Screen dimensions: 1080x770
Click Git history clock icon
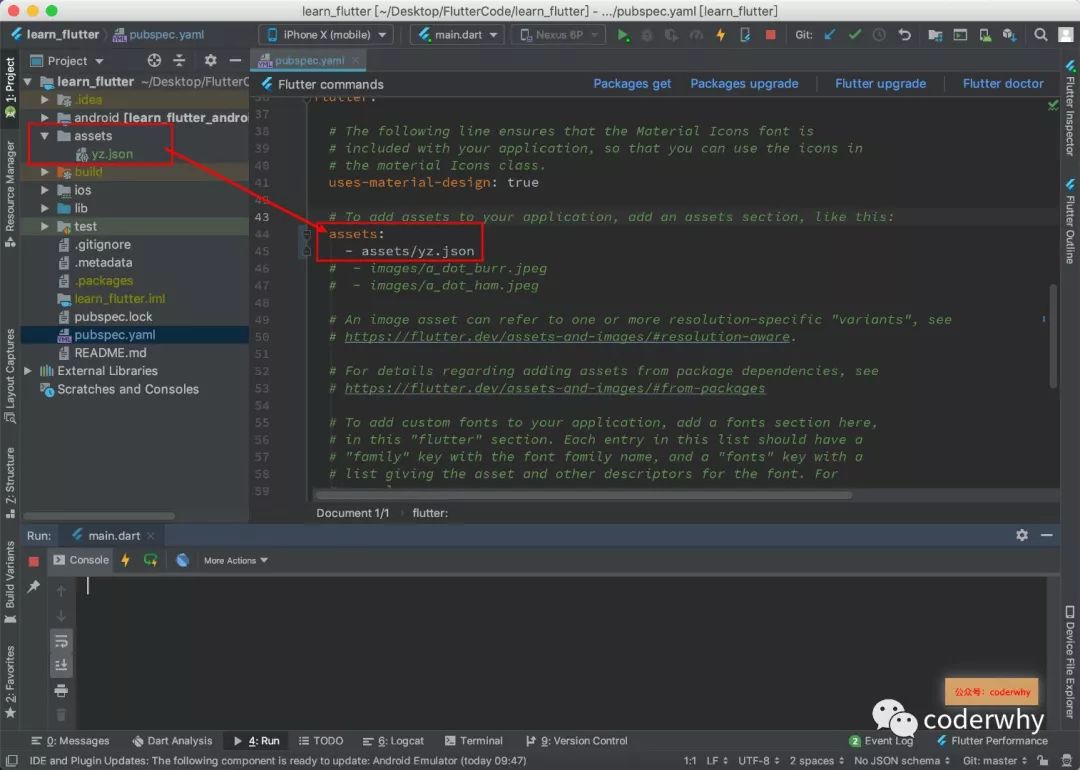click(x=880, y=34)
